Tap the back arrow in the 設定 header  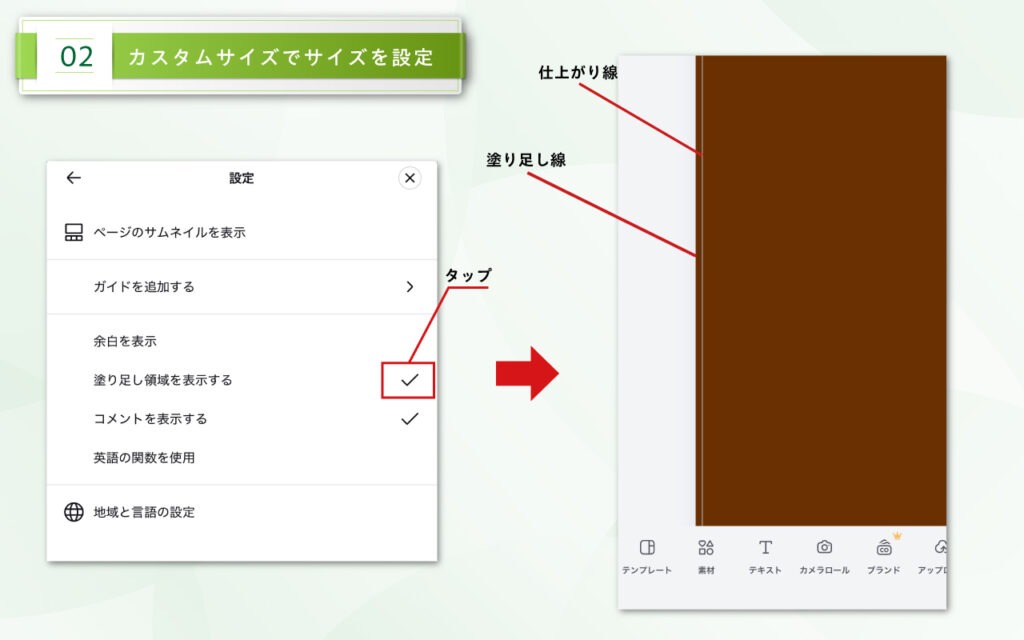click(x=72, y=177)
